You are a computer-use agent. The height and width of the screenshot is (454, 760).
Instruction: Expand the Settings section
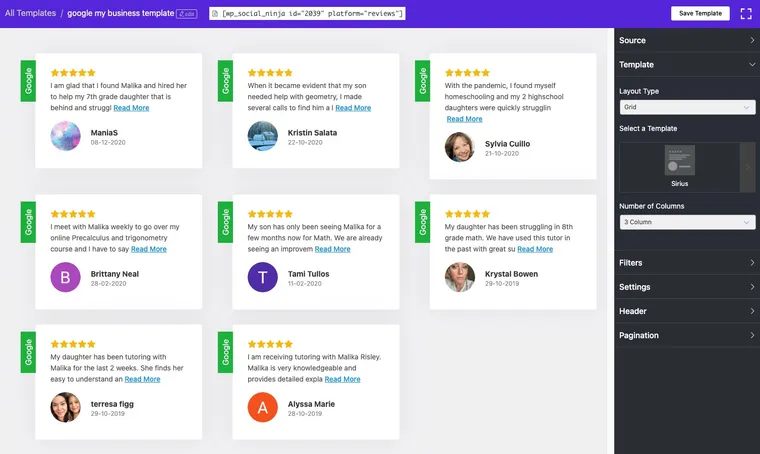point(687,287)
